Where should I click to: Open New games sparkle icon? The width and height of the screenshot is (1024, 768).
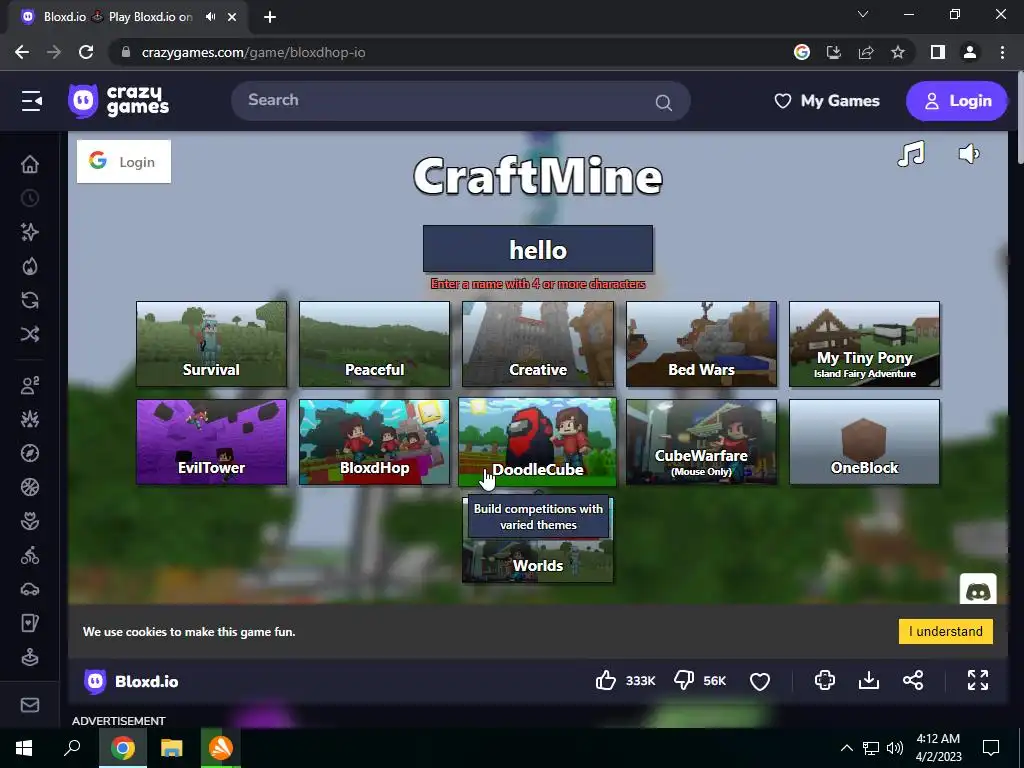click(30, 232)
